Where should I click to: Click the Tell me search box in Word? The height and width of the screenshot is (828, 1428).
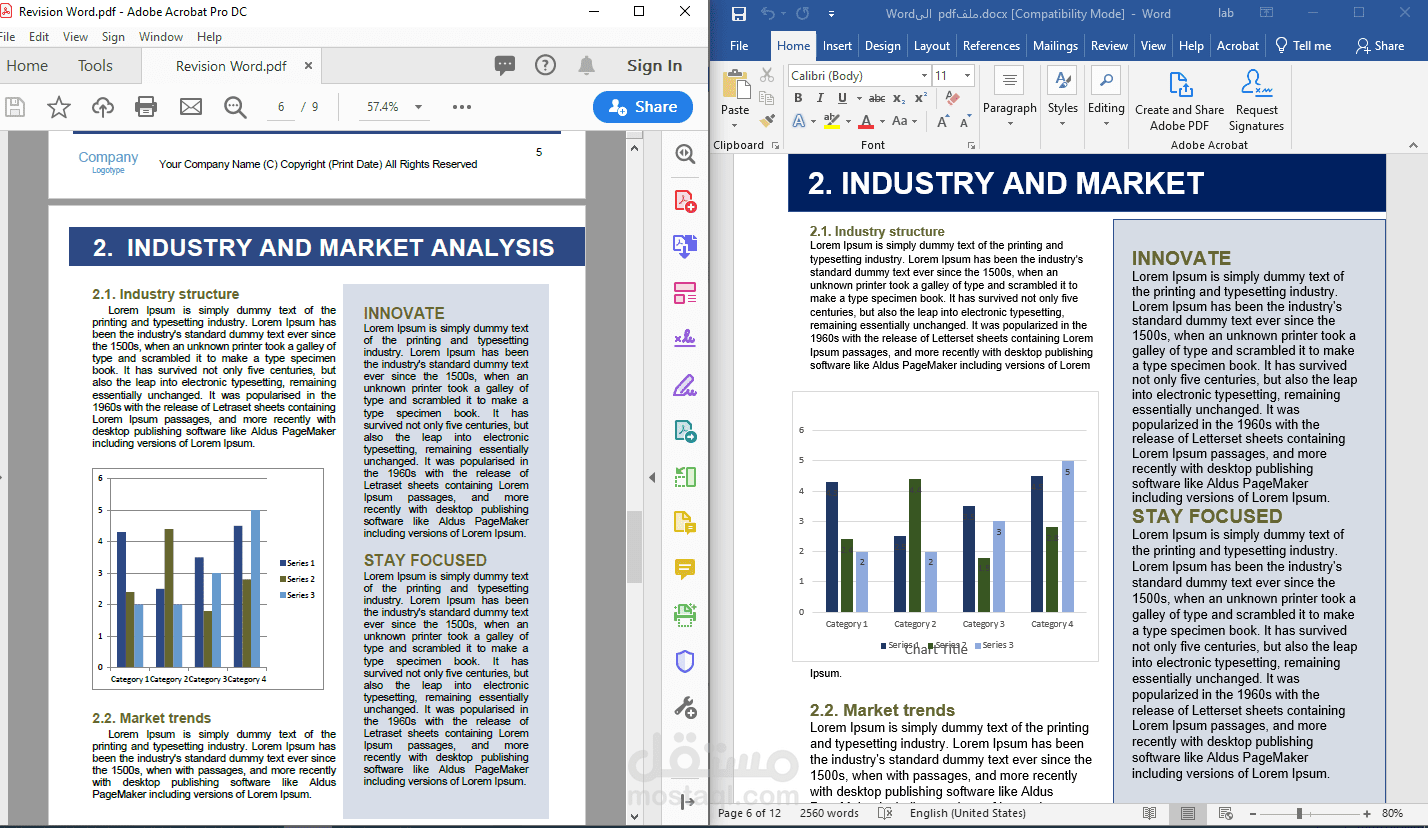[x=1303, y=46]
